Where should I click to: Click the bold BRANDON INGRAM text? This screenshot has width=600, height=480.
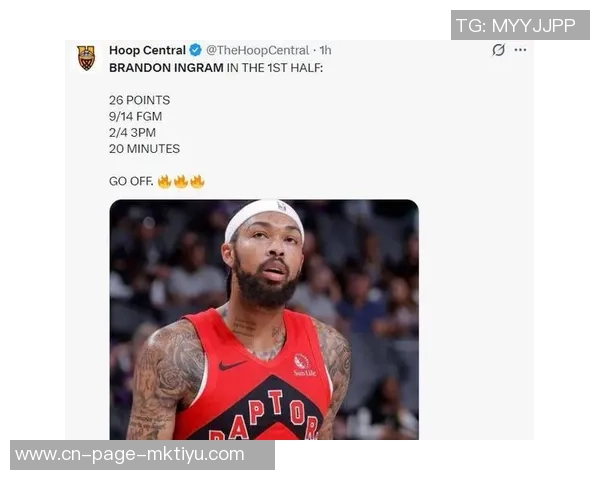click(166, 68)
